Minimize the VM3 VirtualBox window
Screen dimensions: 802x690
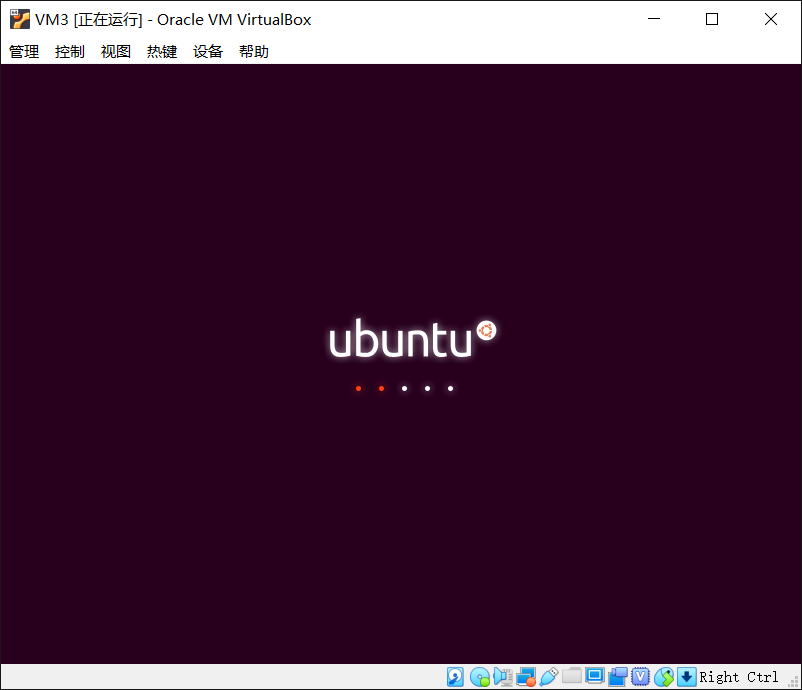pyautogui.click(x=654, y=19)
